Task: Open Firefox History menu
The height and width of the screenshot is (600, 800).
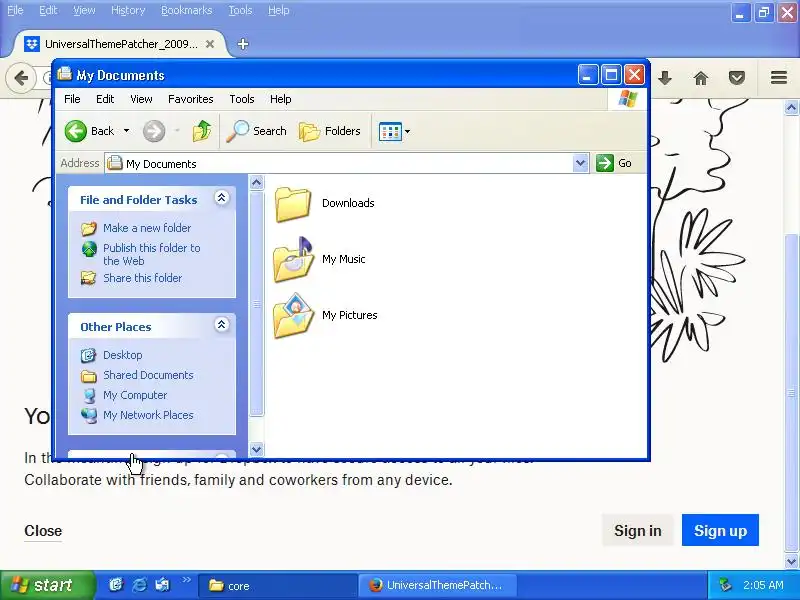Action: pos(128,10)
